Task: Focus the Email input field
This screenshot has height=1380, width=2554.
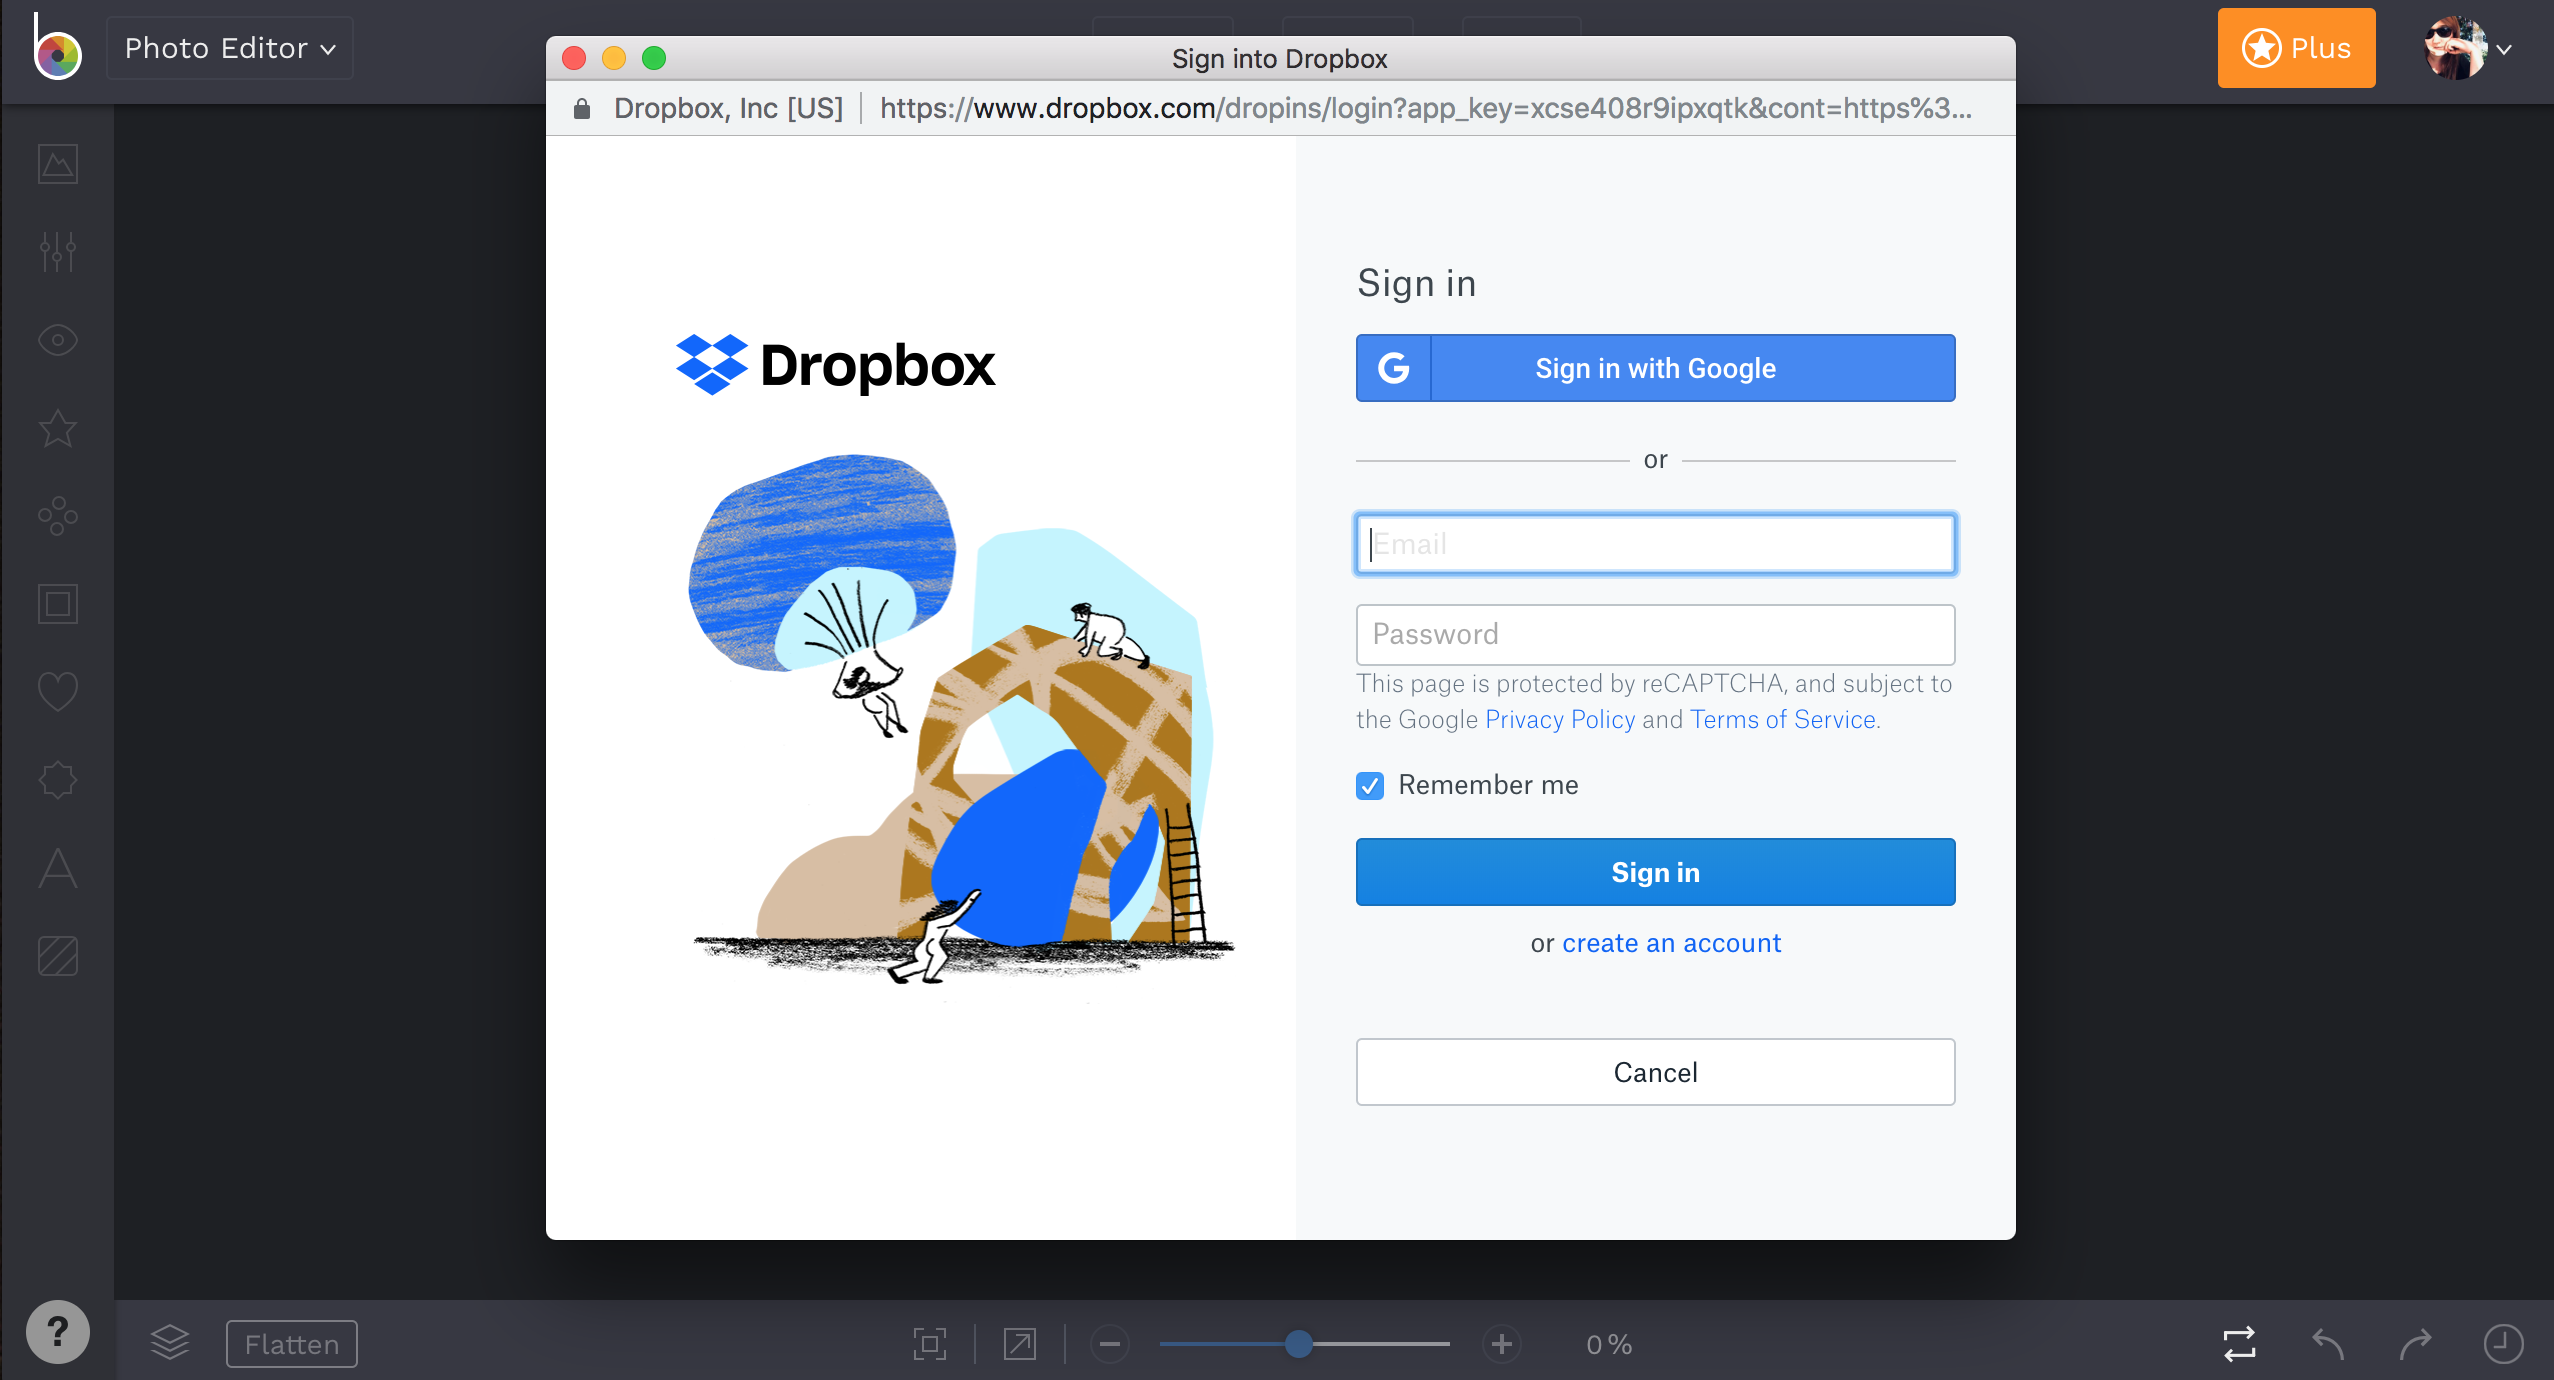Action: click(x=1656, y=544)
